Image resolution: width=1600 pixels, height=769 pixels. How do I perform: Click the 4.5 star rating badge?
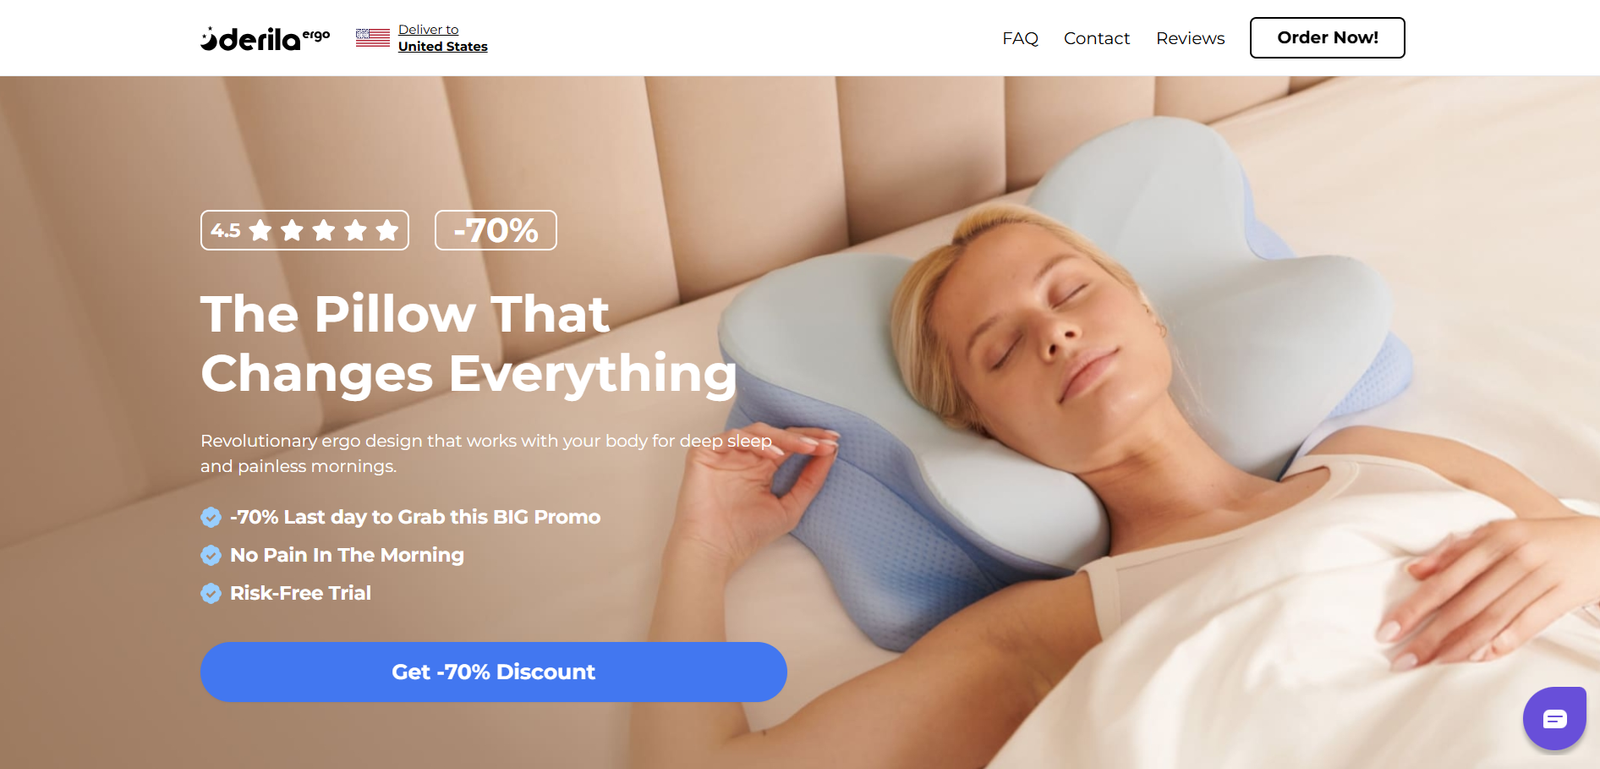click(305, 230)
